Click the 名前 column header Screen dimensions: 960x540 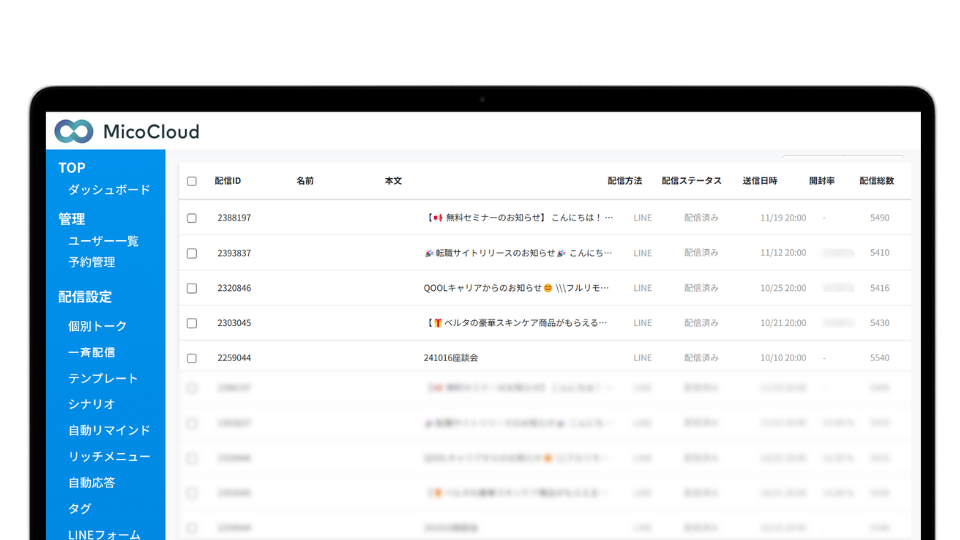tap(305, 181)
